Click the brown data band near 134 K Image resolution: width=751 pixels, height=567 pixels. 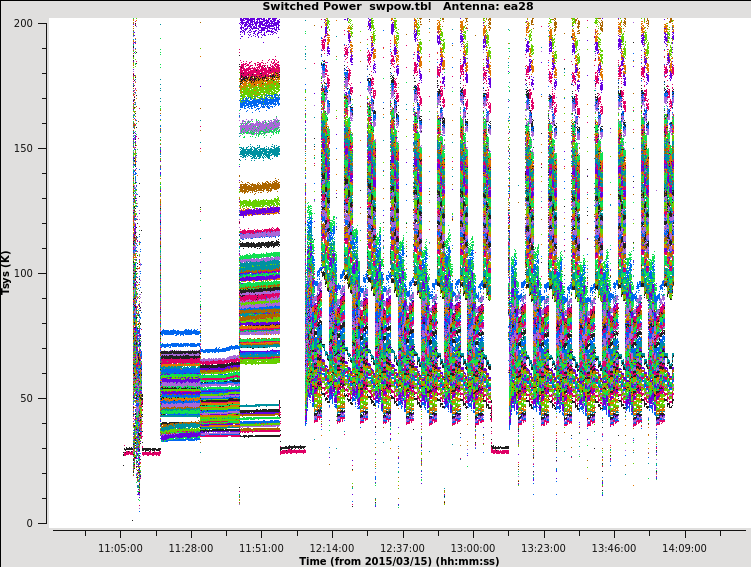click(259, 187)
